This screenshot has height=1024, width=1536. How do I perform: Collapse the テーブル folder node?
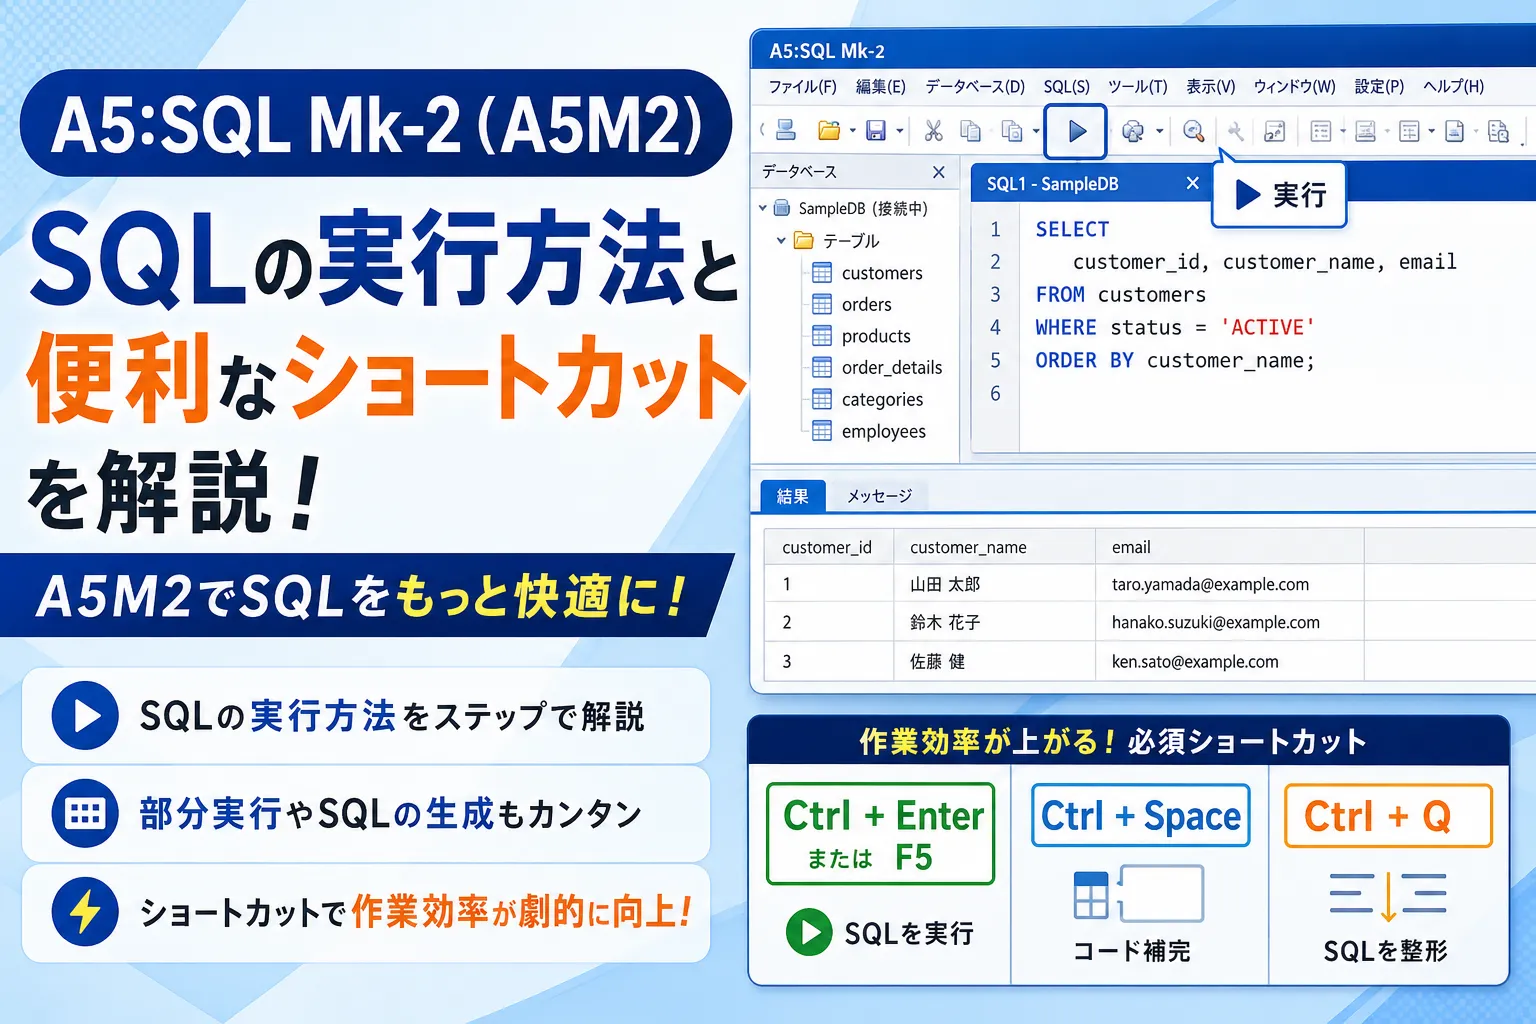point(781,240)
